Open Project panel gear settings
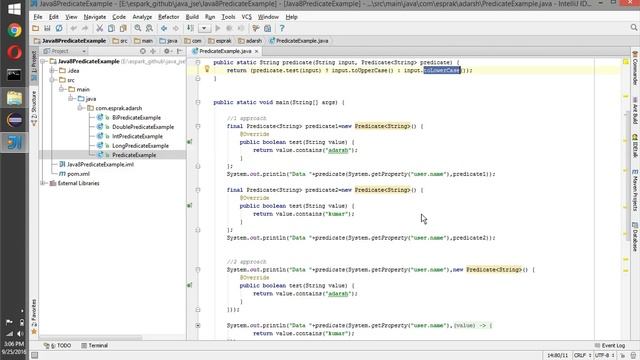This screenshot has width=640, height=360. click(167, 51)
